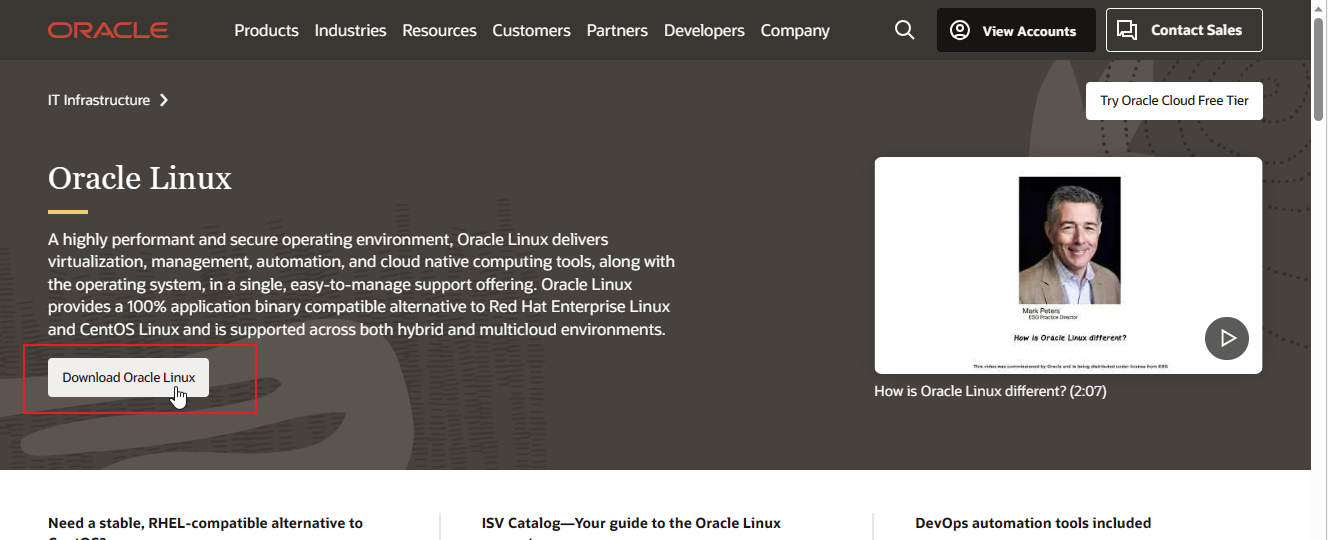Open 'DevOps automation tools included' article
The height and width of the screenshot is (540, 1328).
tap(1033, 523)
